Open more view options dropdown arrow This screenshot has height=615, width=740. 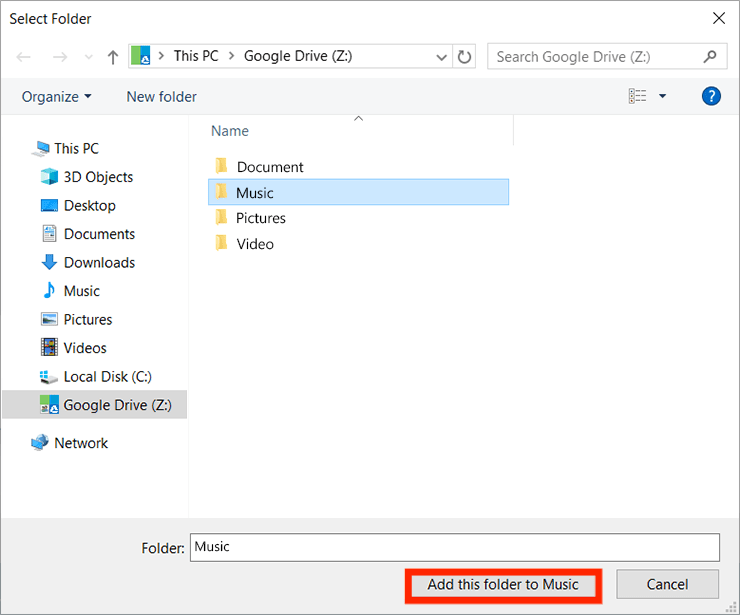tap(663, 96)
